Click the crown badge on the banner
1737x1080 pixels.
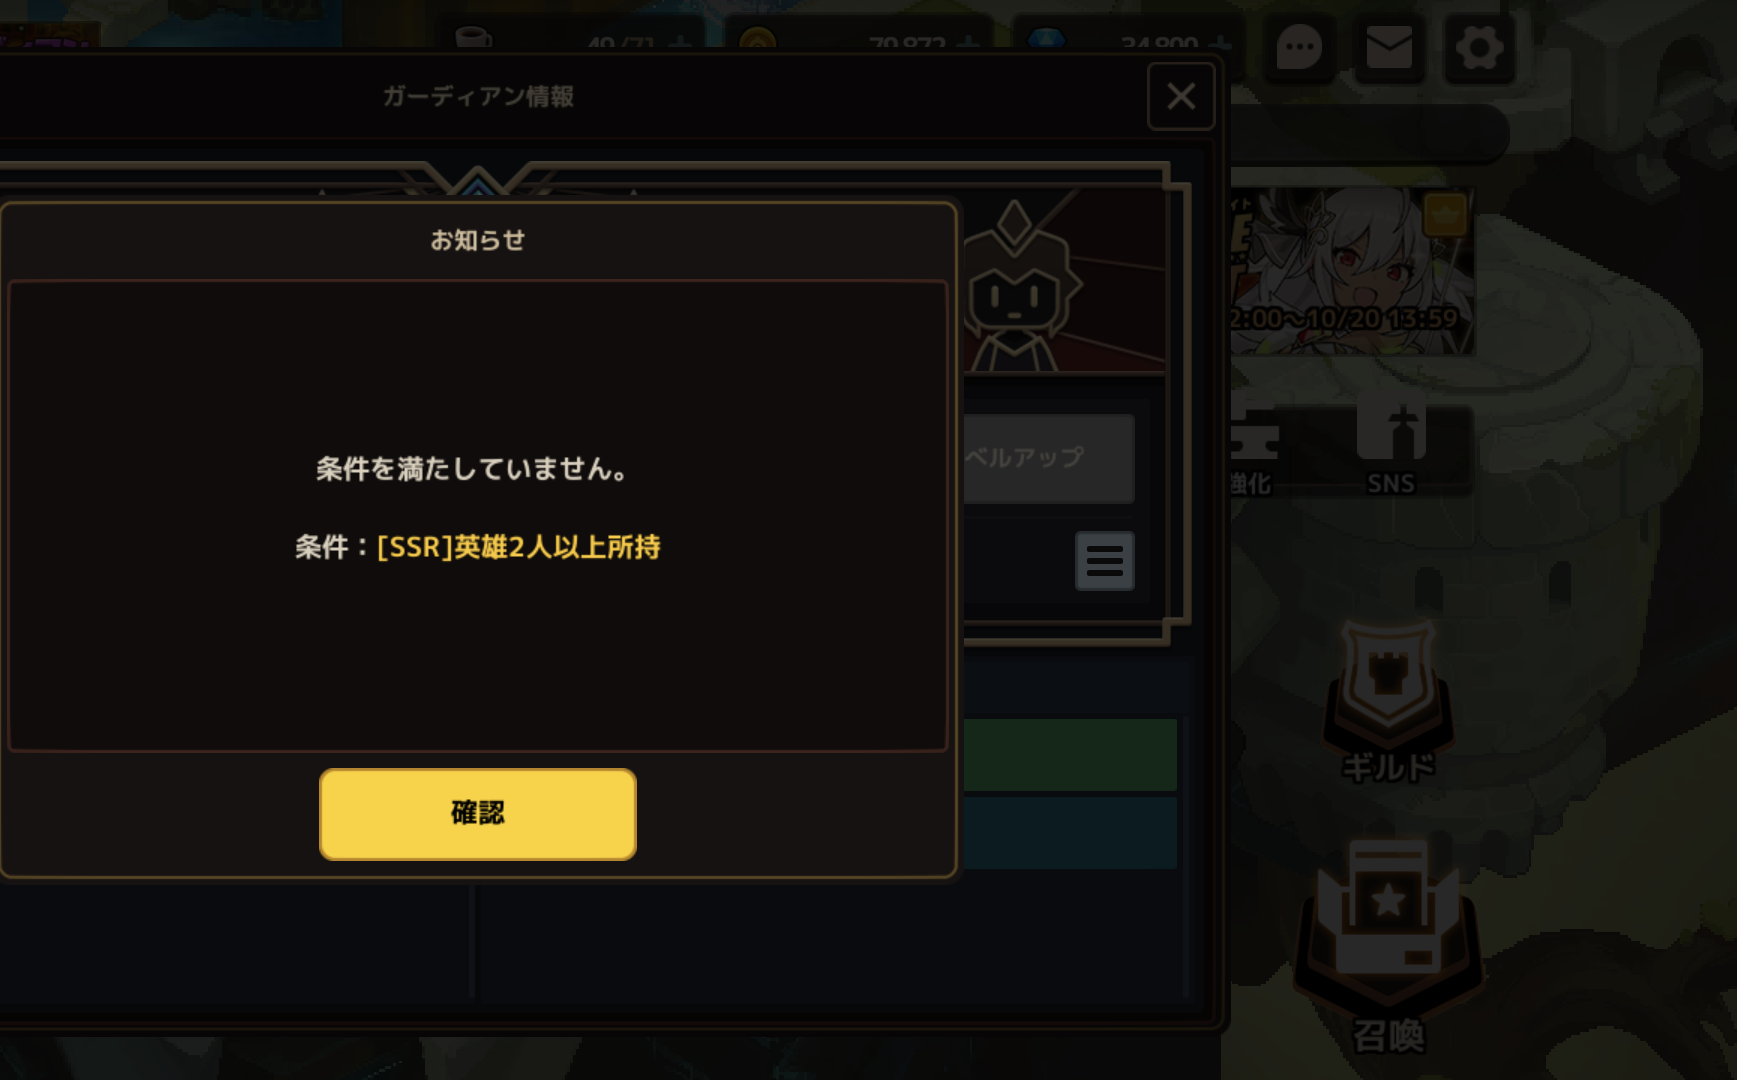[1444, 214]
